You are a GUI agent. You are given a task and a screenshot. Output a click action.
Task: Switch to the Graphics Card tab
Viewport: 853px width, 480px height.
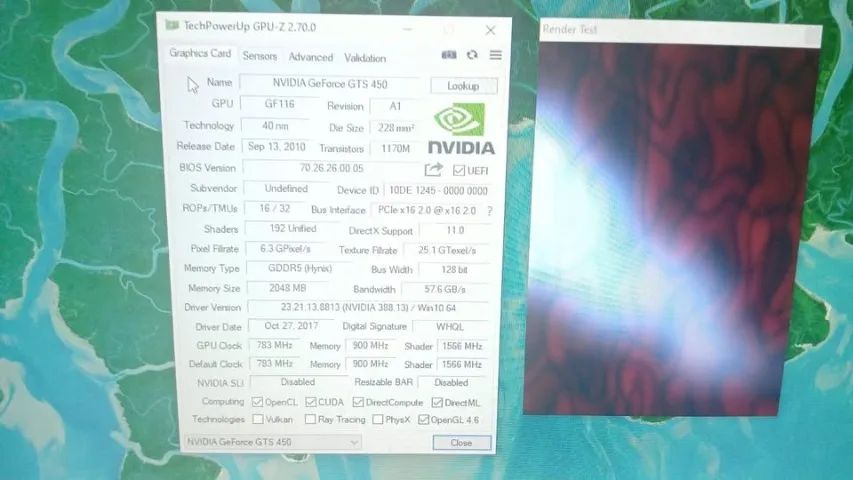click(200, 53)
